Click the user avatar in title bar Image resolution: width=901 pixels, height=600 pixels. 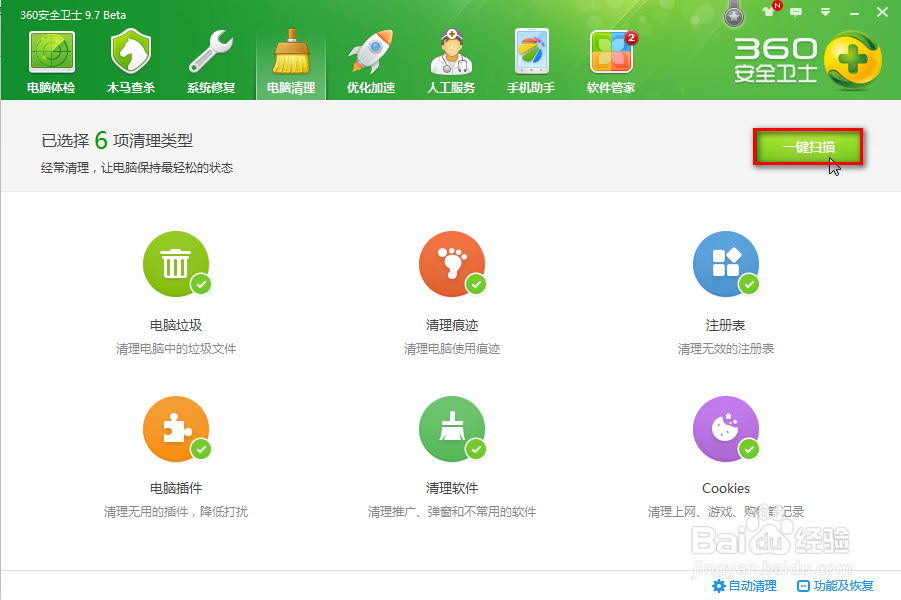pos(733,15)
